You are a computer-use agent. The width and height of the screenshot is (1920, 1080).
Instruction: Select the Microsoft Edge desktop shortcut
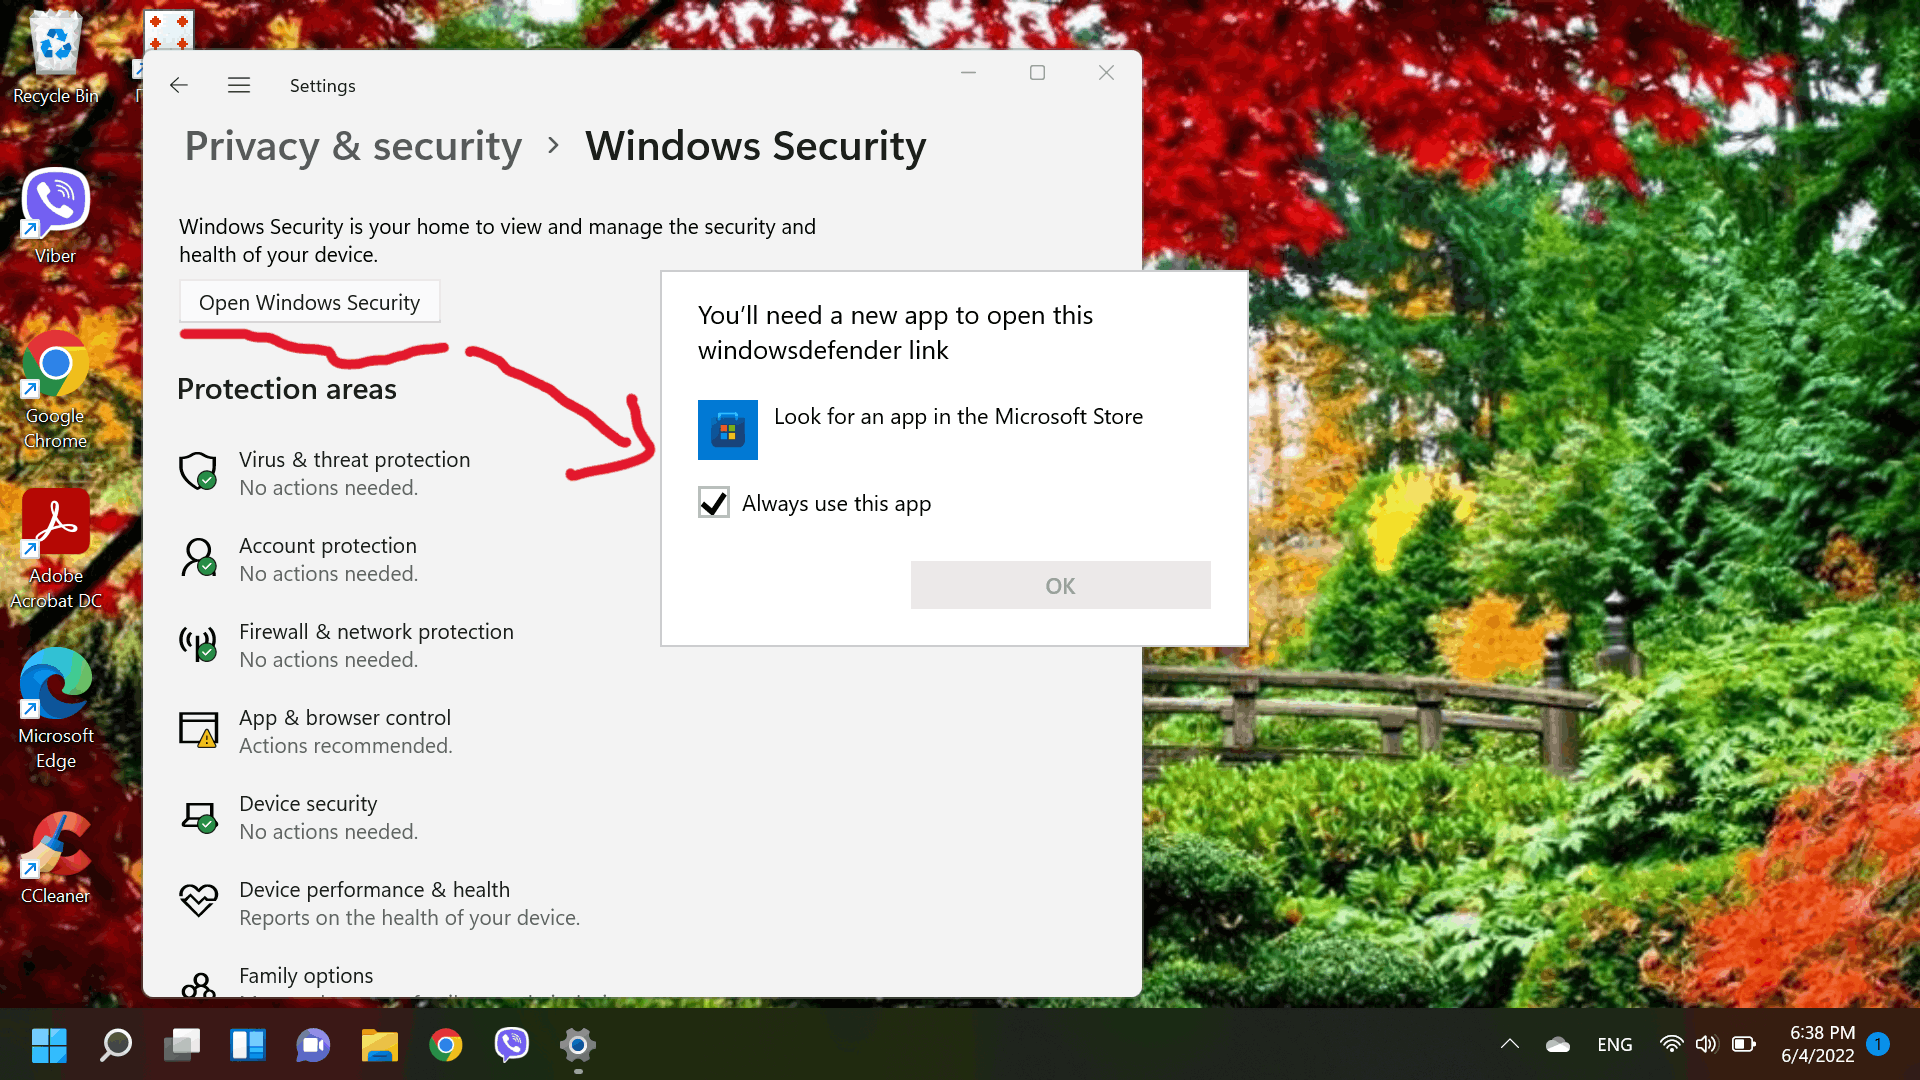coord(56,710)
